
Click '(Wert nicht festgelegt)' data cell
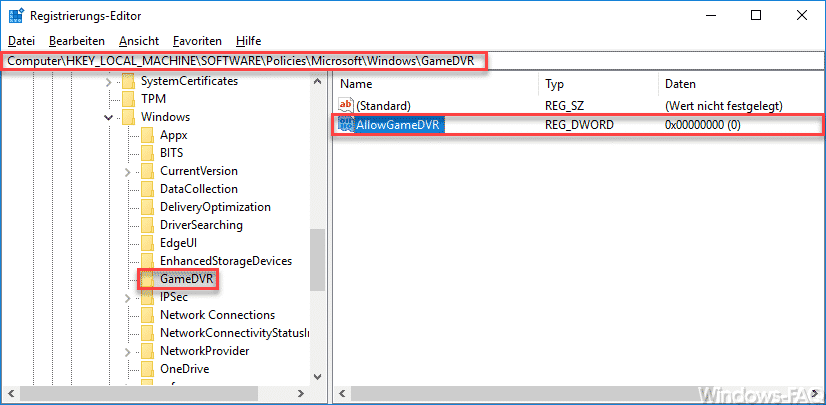(x=724, y=106)
